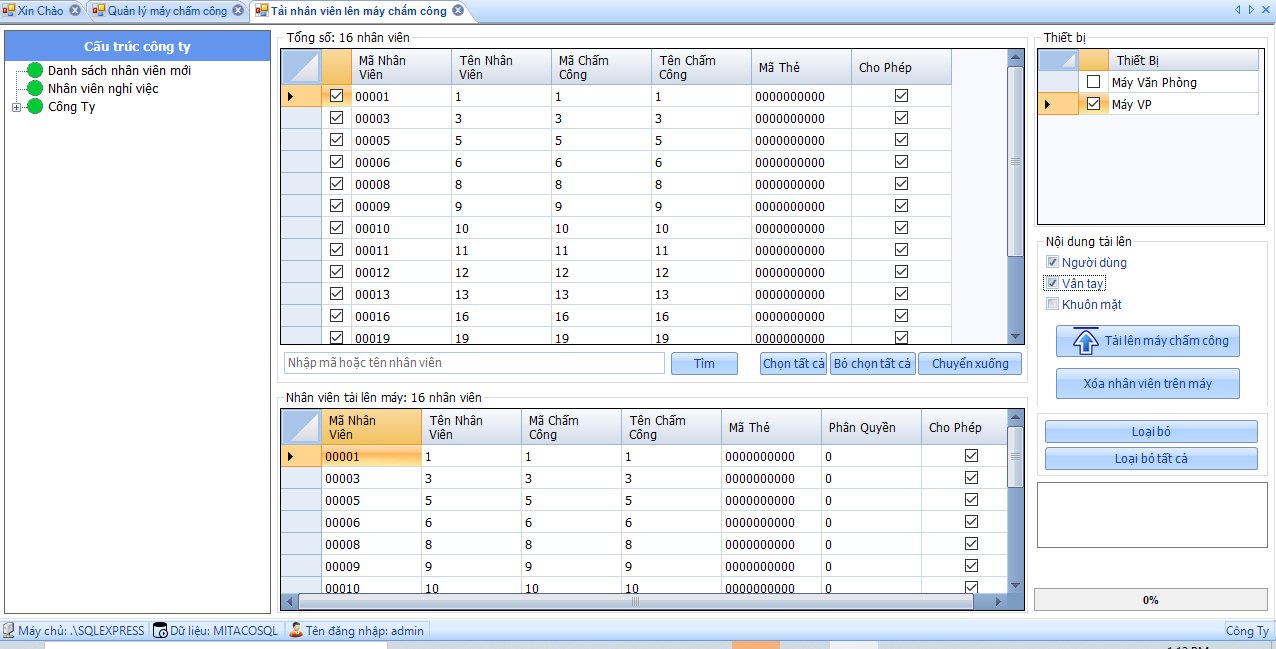
Task: Enable the Khuôn mặt upload option
Action: click(x=1052, y=304)
